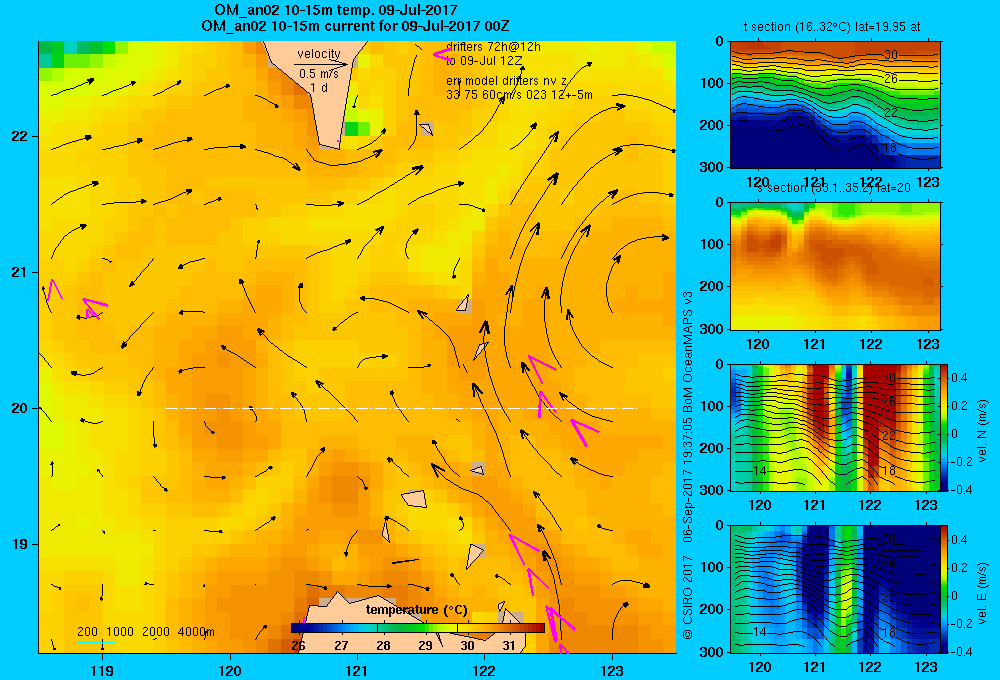Screen dimensions: 1000x680
Task: Click the magenta drifter arrow beside the drifters legend
Action: point(442,55)
